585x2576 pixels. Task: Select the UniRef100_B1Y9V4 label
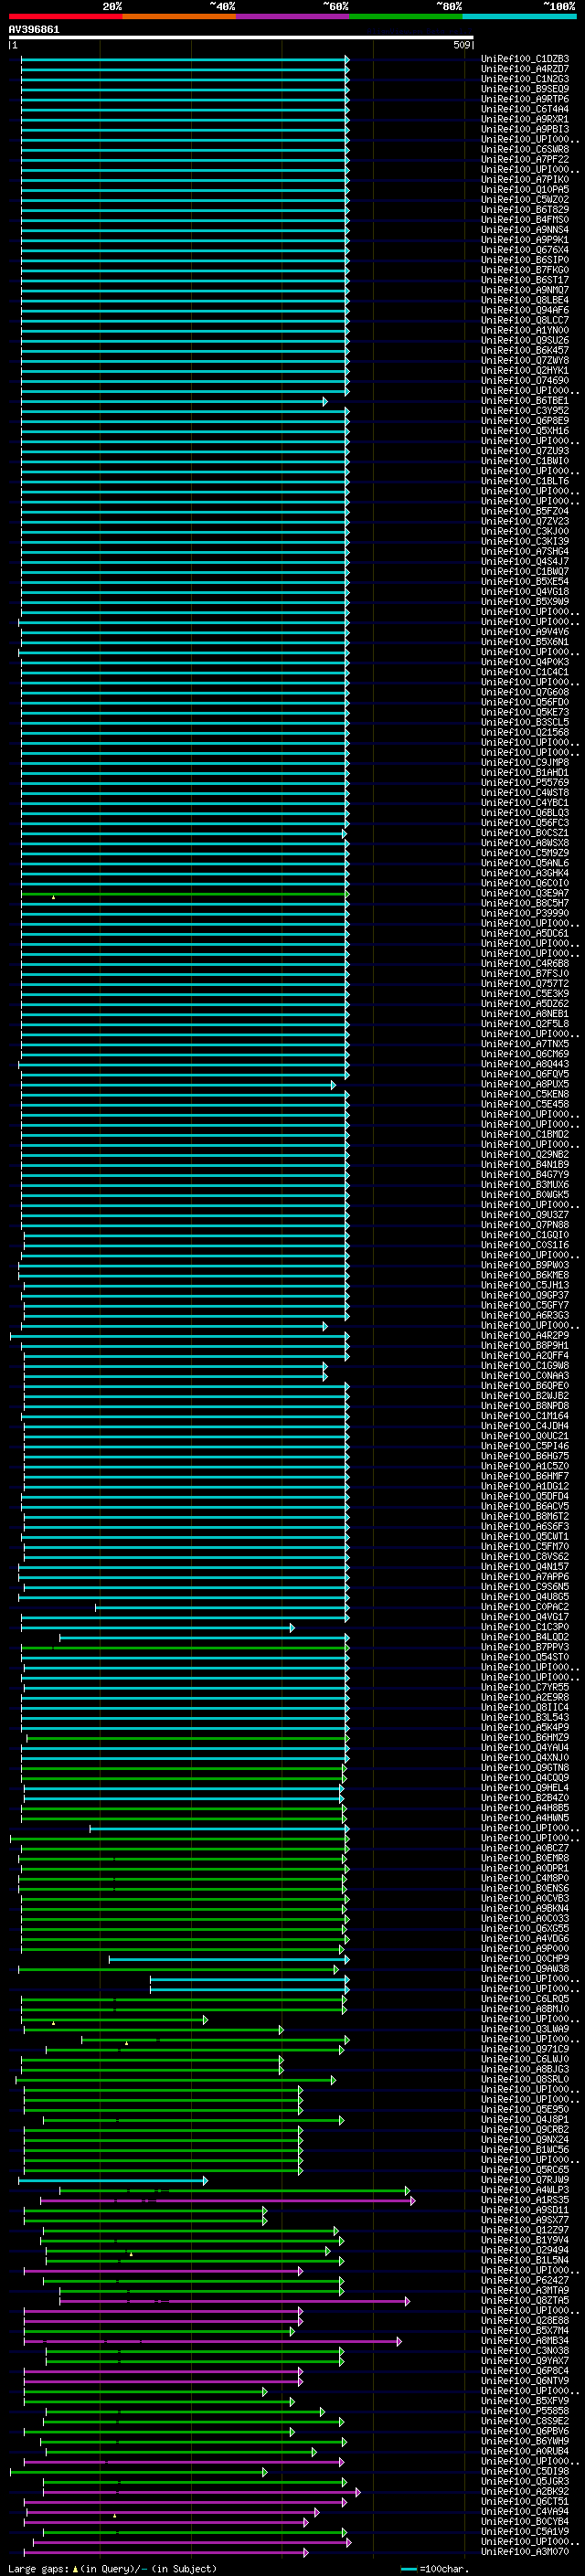point(525,2241)
